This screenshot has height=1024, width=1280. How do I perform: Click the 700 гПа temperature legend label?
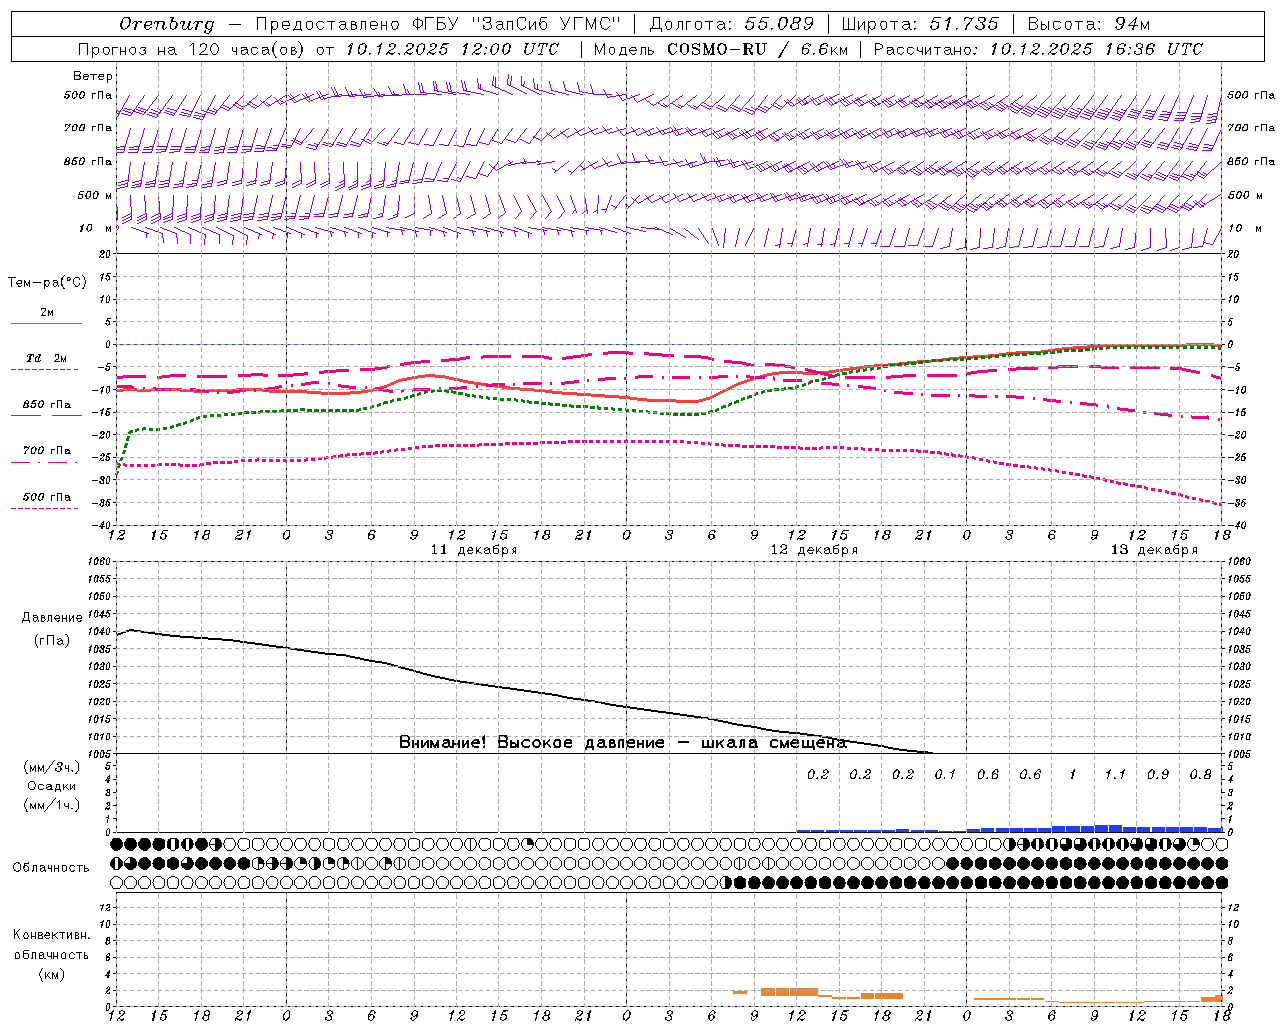click(47, 451)
